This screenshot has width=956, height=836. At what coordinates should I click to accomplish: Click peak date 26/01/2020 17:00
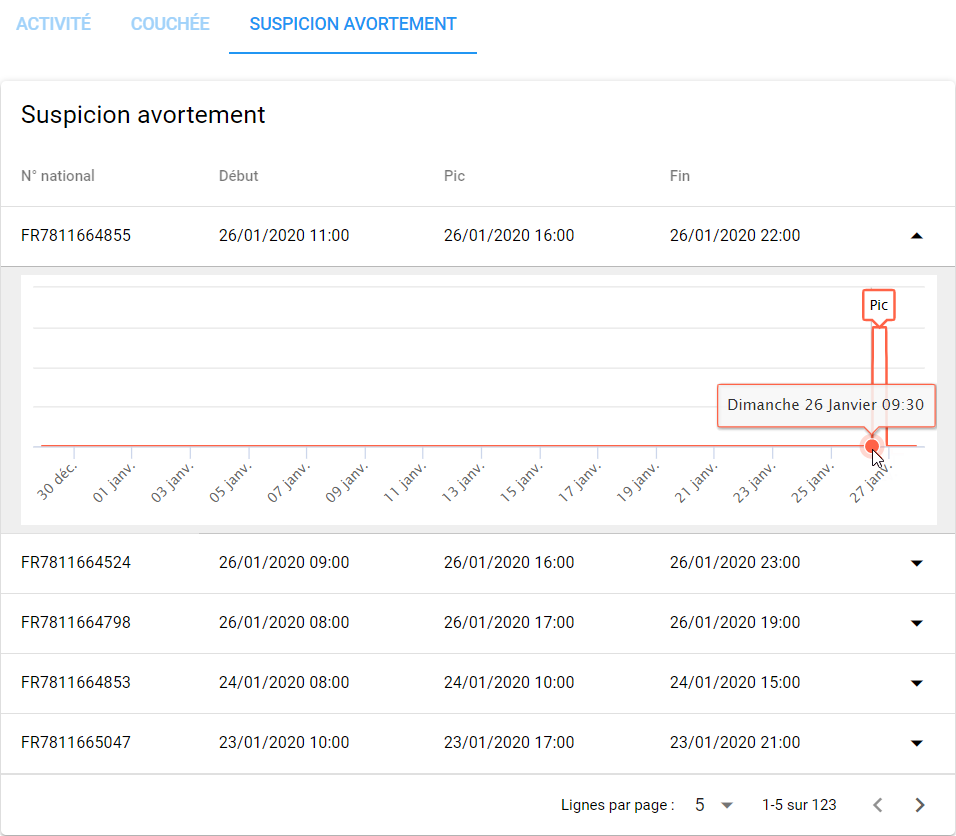point(509,622)
